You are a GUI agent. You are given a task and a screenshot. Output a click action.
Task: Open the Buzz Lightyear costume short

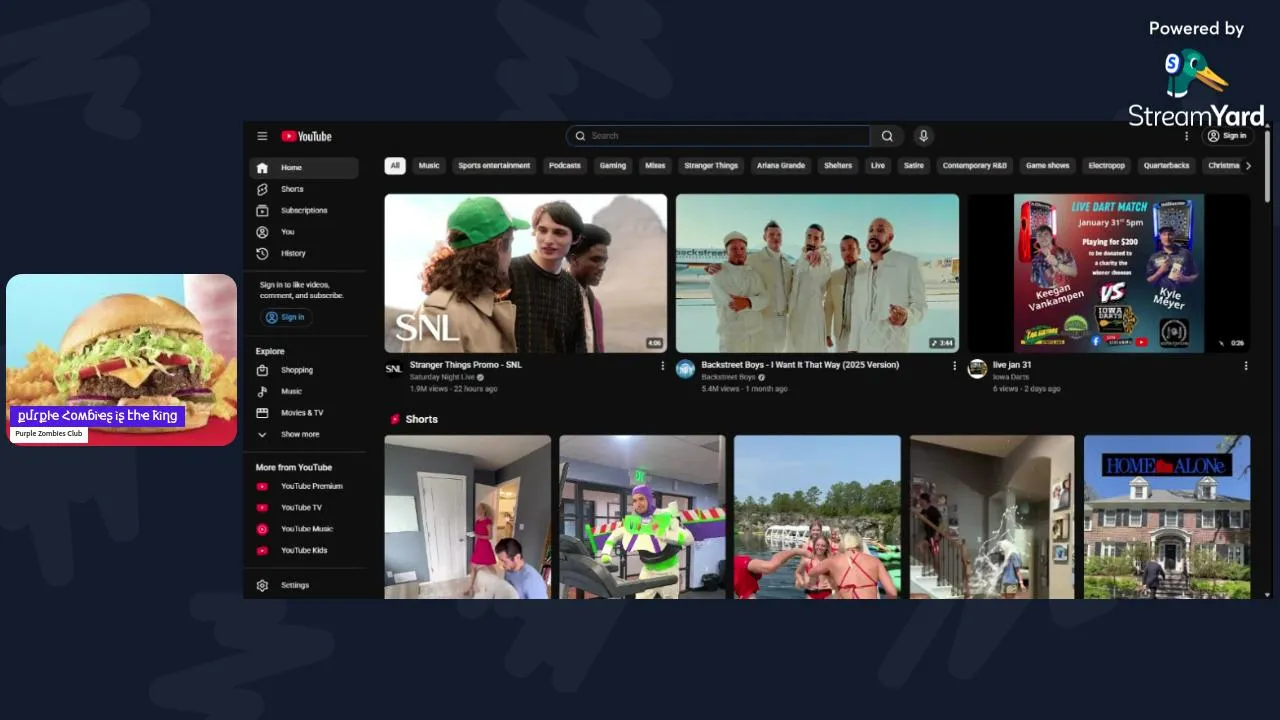pos(642,517)
